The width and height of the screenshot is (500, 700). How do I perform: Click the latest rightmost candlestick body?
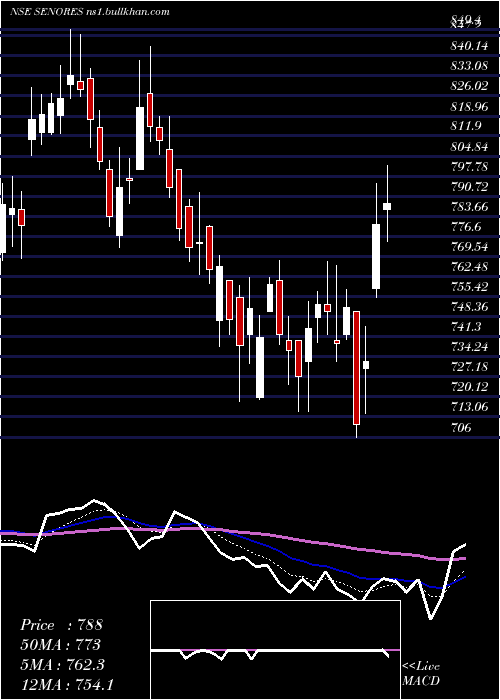[387, 206]
